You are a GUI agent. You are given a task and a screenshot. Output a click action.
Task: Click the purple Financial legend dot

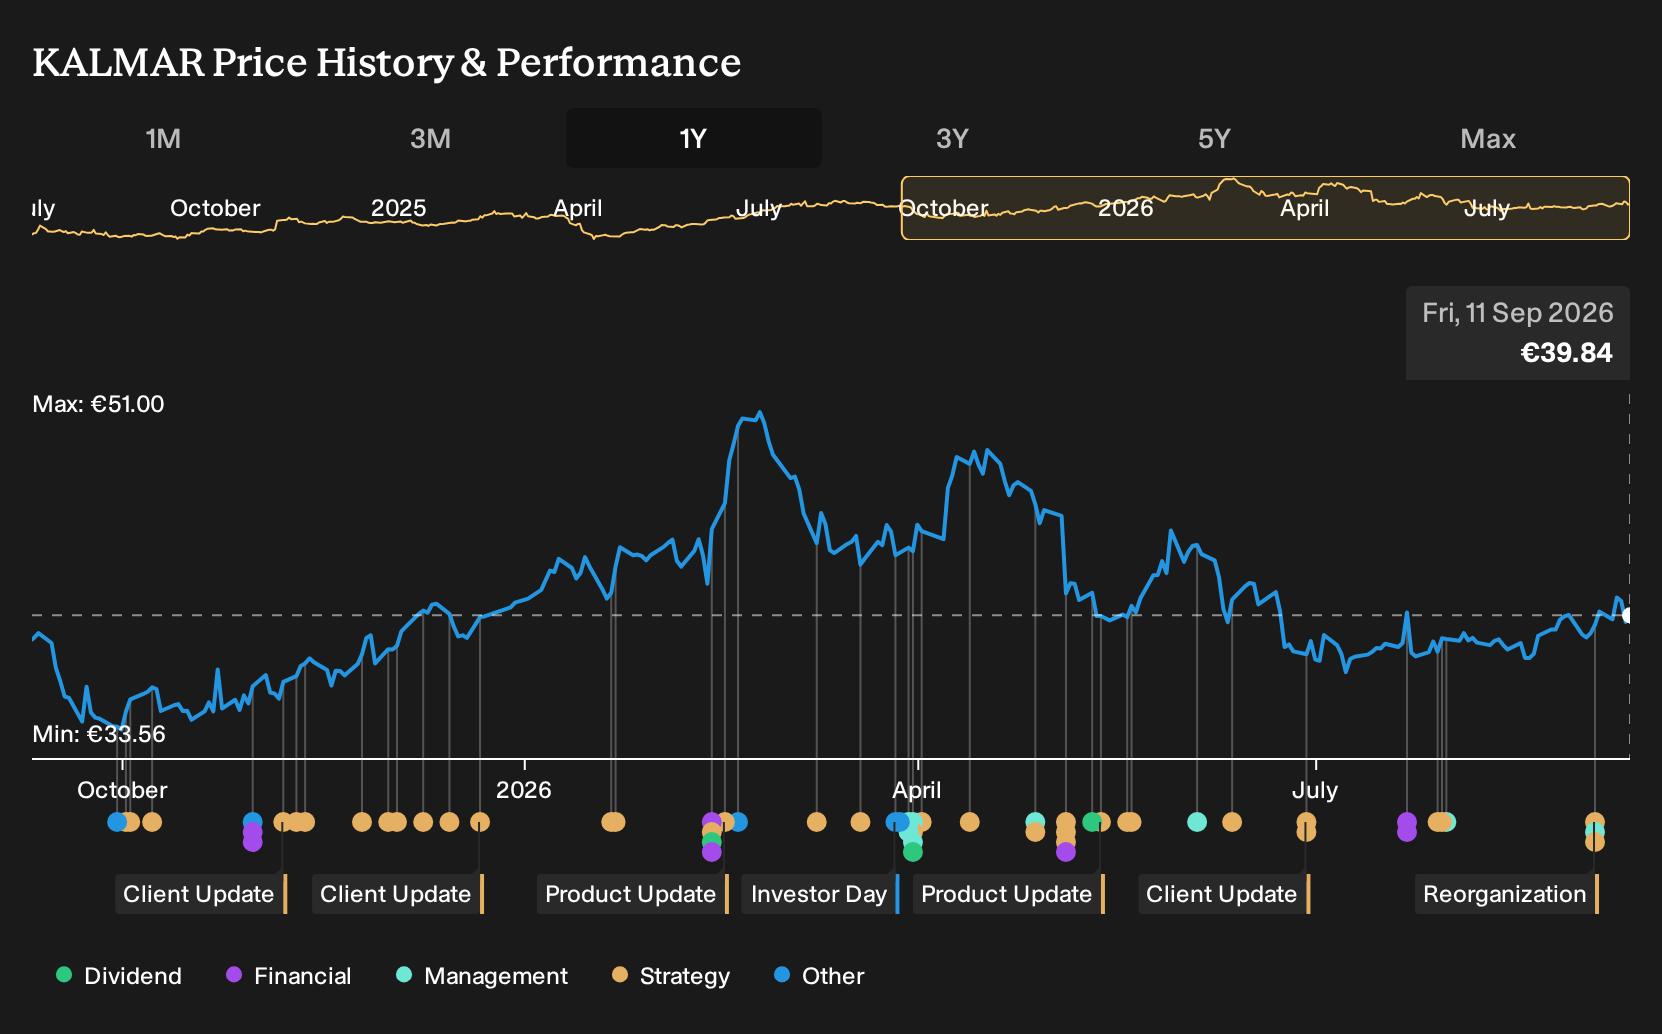(x=234, y=975)
